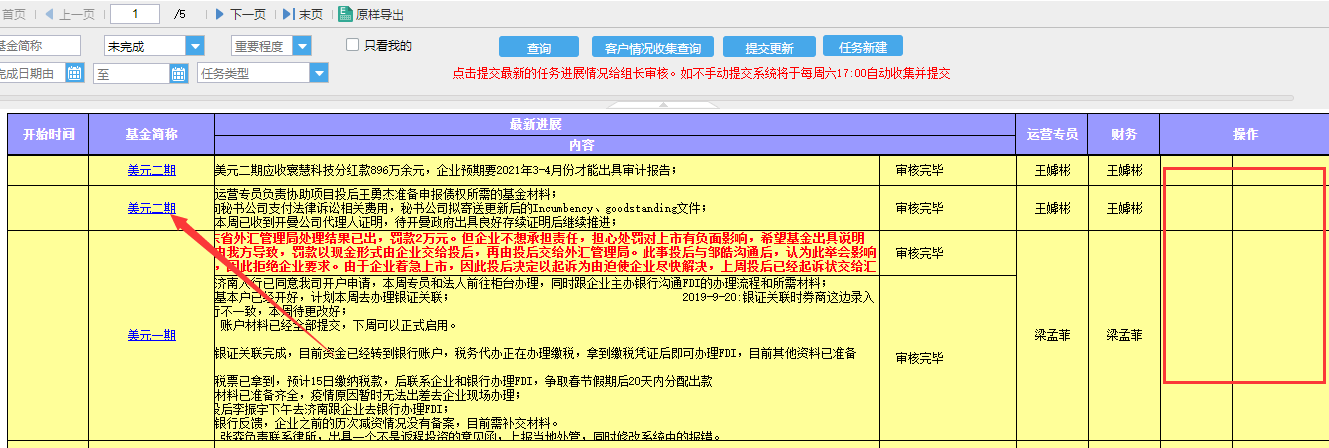1329x448 pixels.
Task: Go to previous page with 上一页 arrow
Action: click(x=51, y=14)
